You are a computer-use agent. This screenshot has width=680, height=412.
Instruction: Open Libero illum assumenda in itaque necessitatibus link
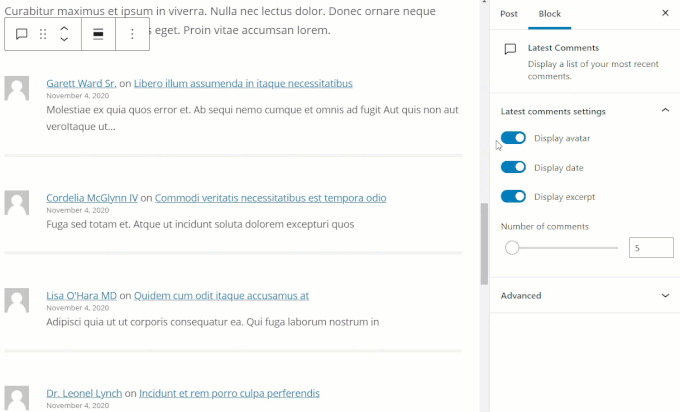point(243,83)
